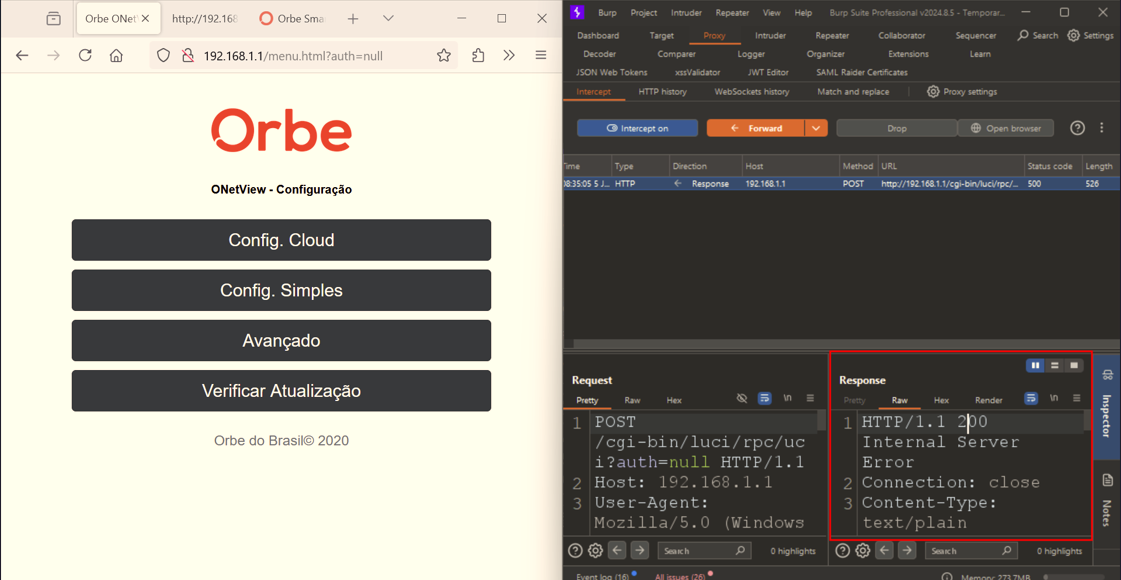Select Render view in Response panel
Screen dimensions: 1121x580
tap(989, 400)
